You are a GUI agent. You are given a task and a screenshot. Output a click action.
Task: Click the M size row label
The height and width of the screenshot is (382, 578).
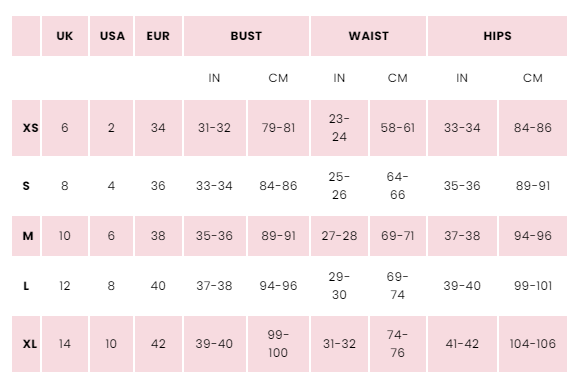pyautogui.click(x=26, y=236)
